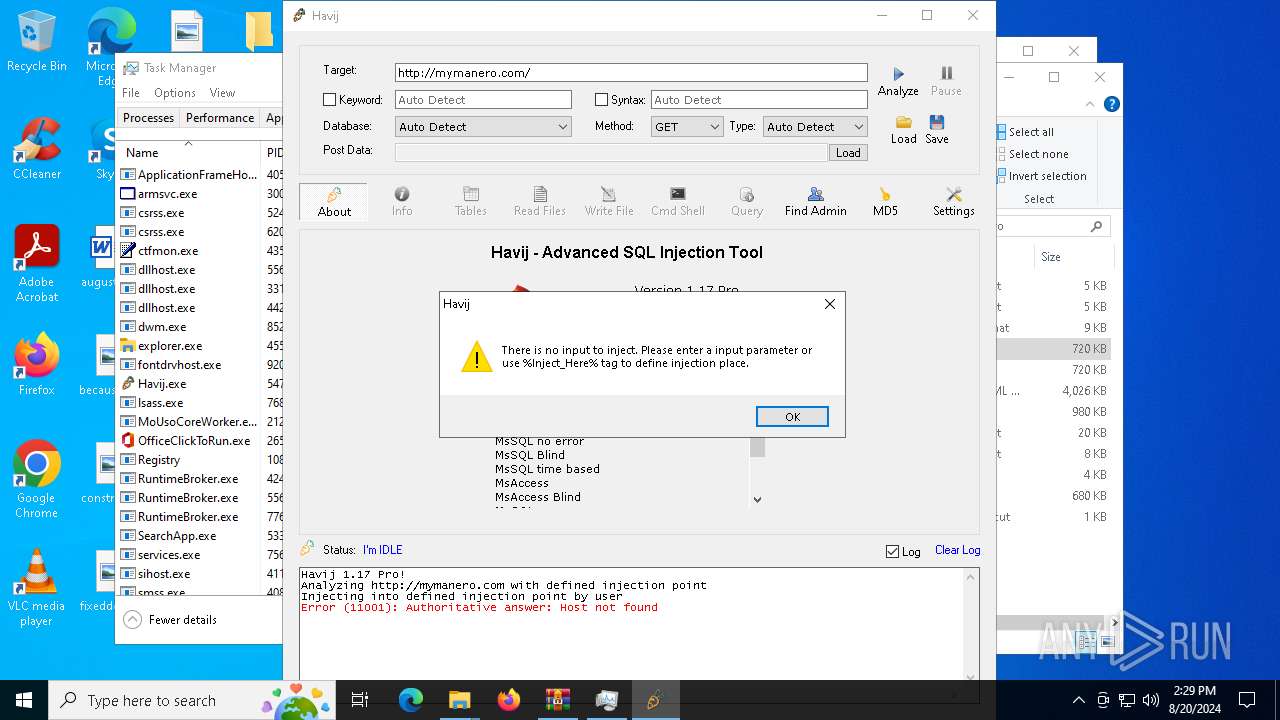This screenshot has height=720, width=1280.
Task: Click the Pause icon in Havij
Action: point(946,74)
